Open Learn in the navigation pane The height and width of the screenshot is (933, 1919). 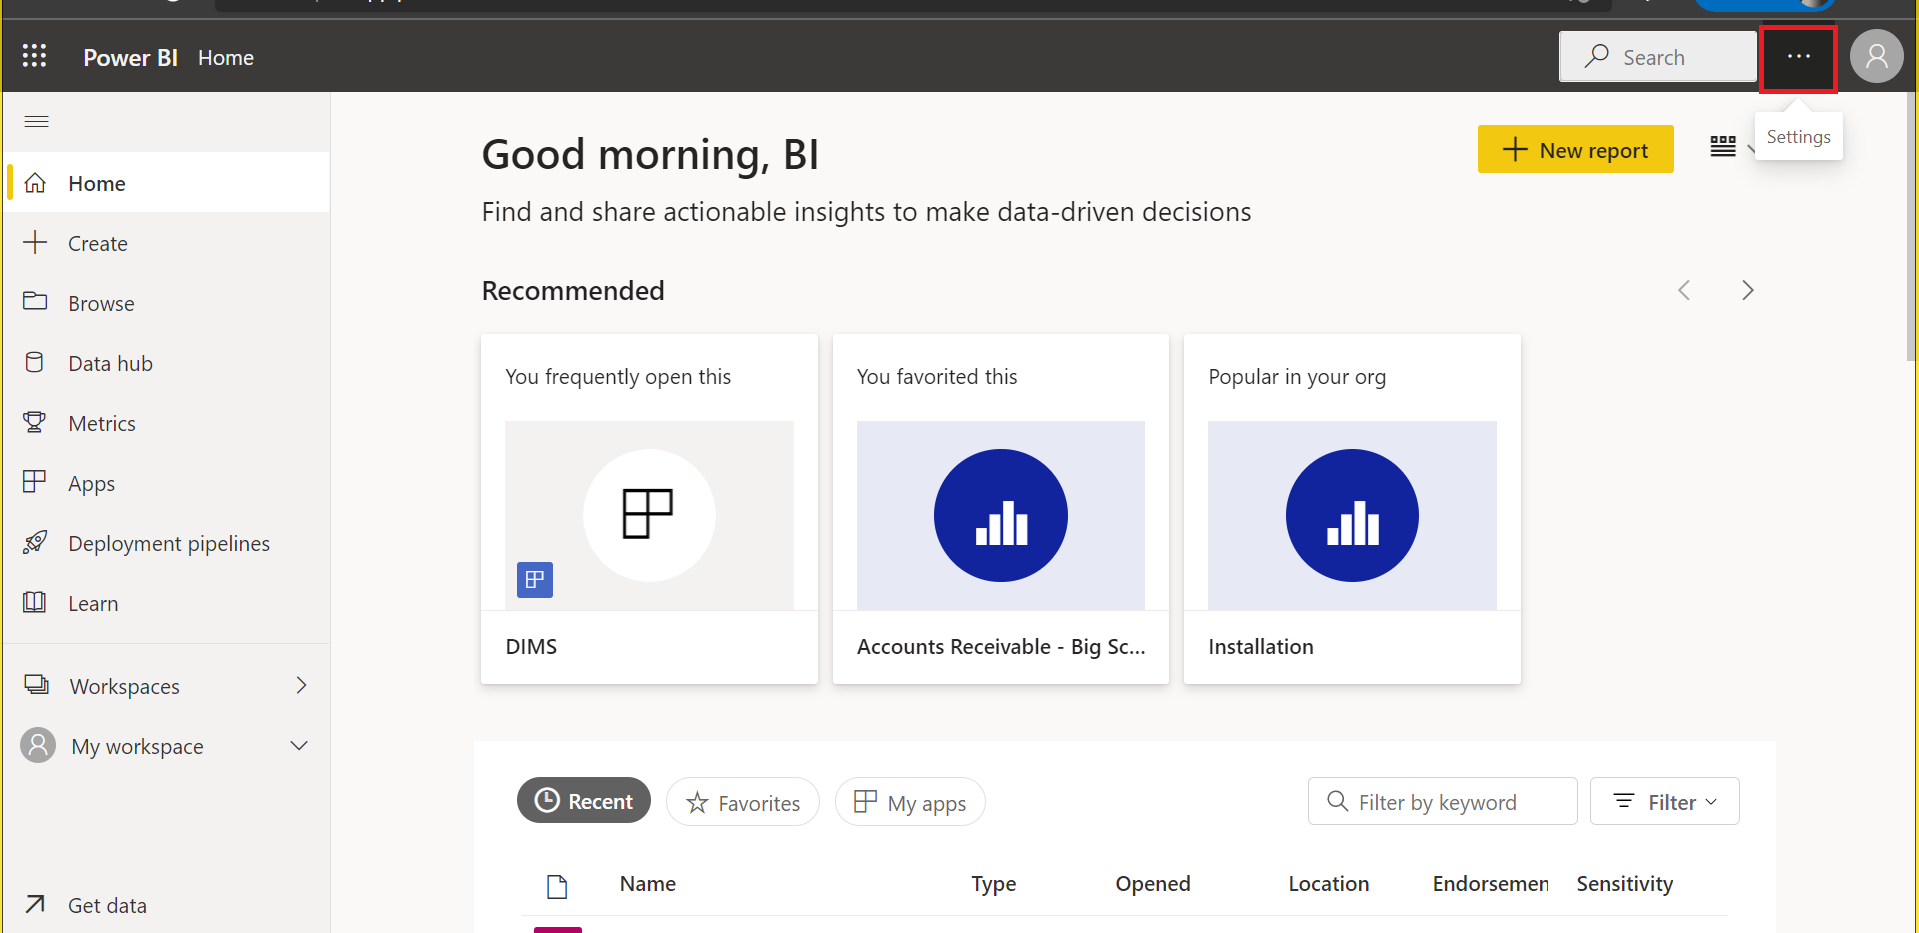point(168,603)
